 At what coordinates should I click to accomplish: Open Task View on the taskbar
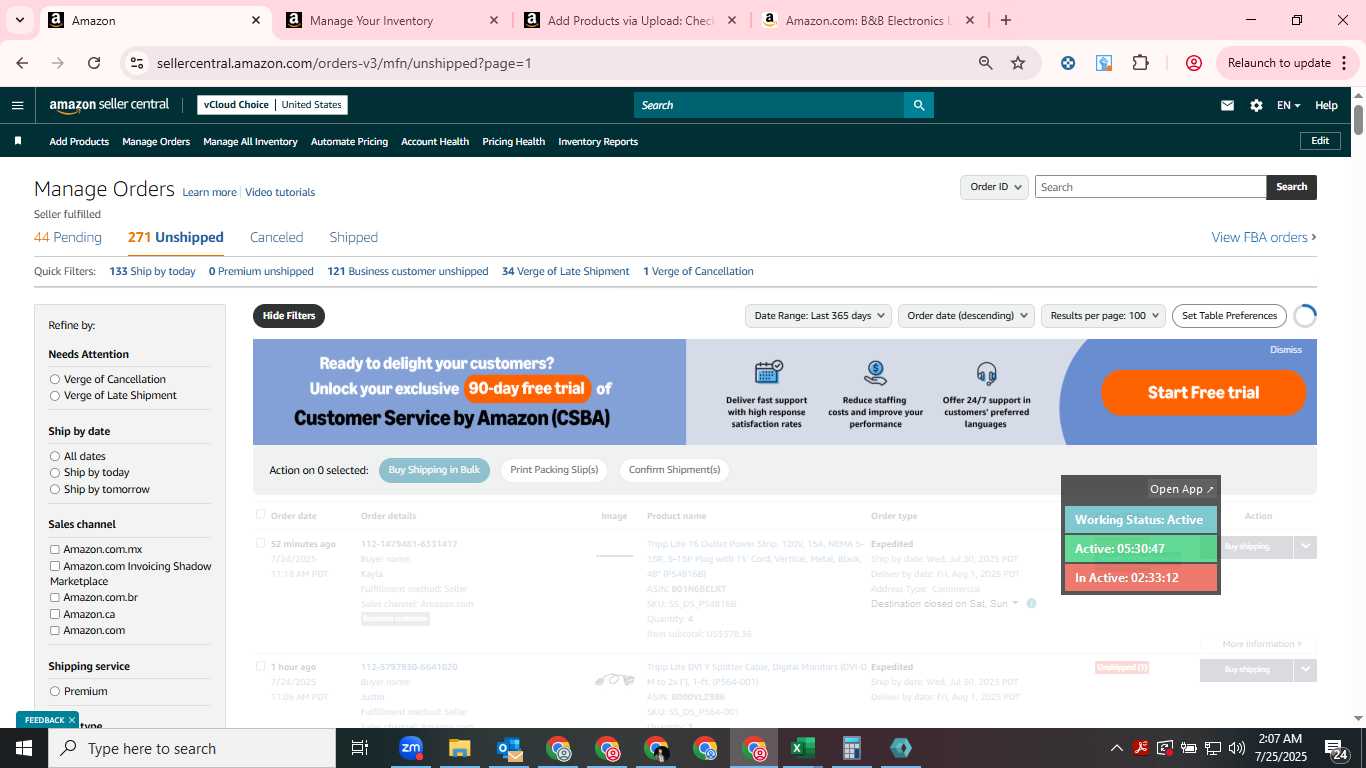(x=360, y=748)
